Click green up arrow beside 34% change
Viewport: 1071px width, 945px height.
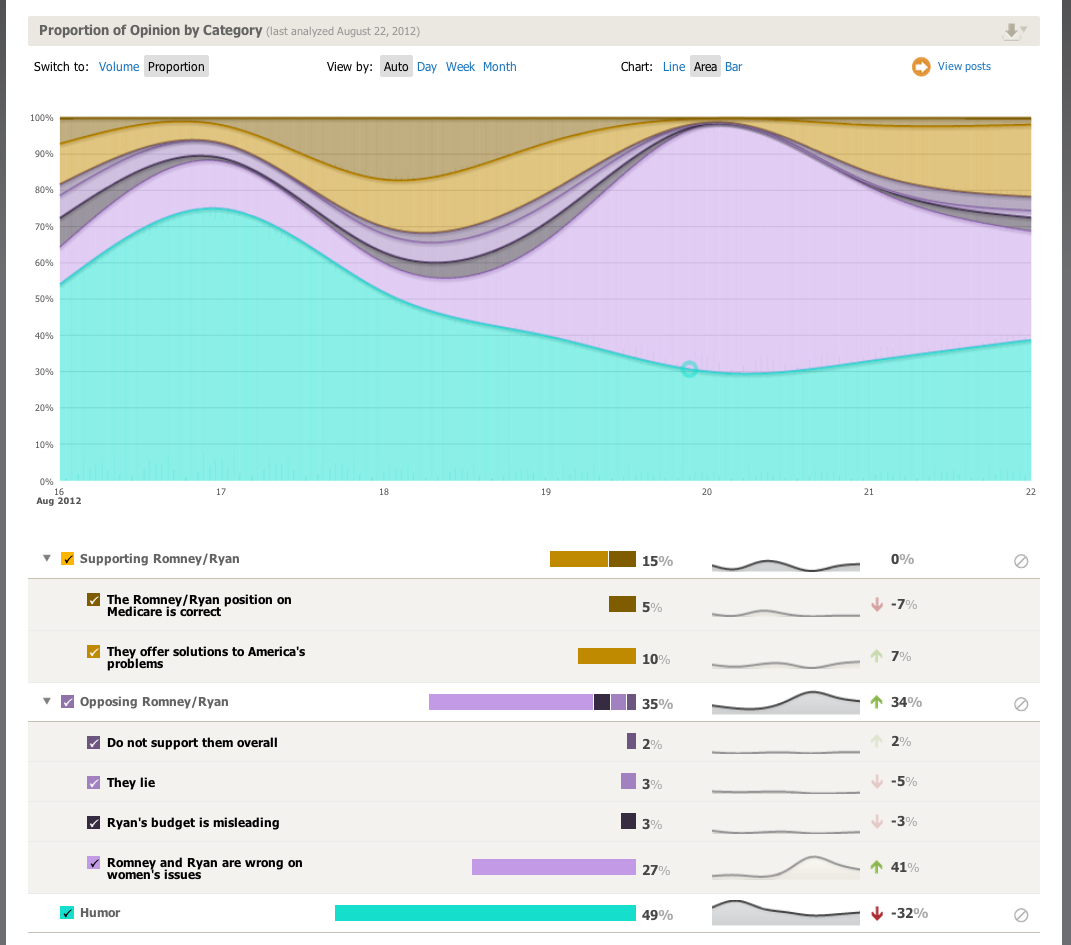(877, 702)
